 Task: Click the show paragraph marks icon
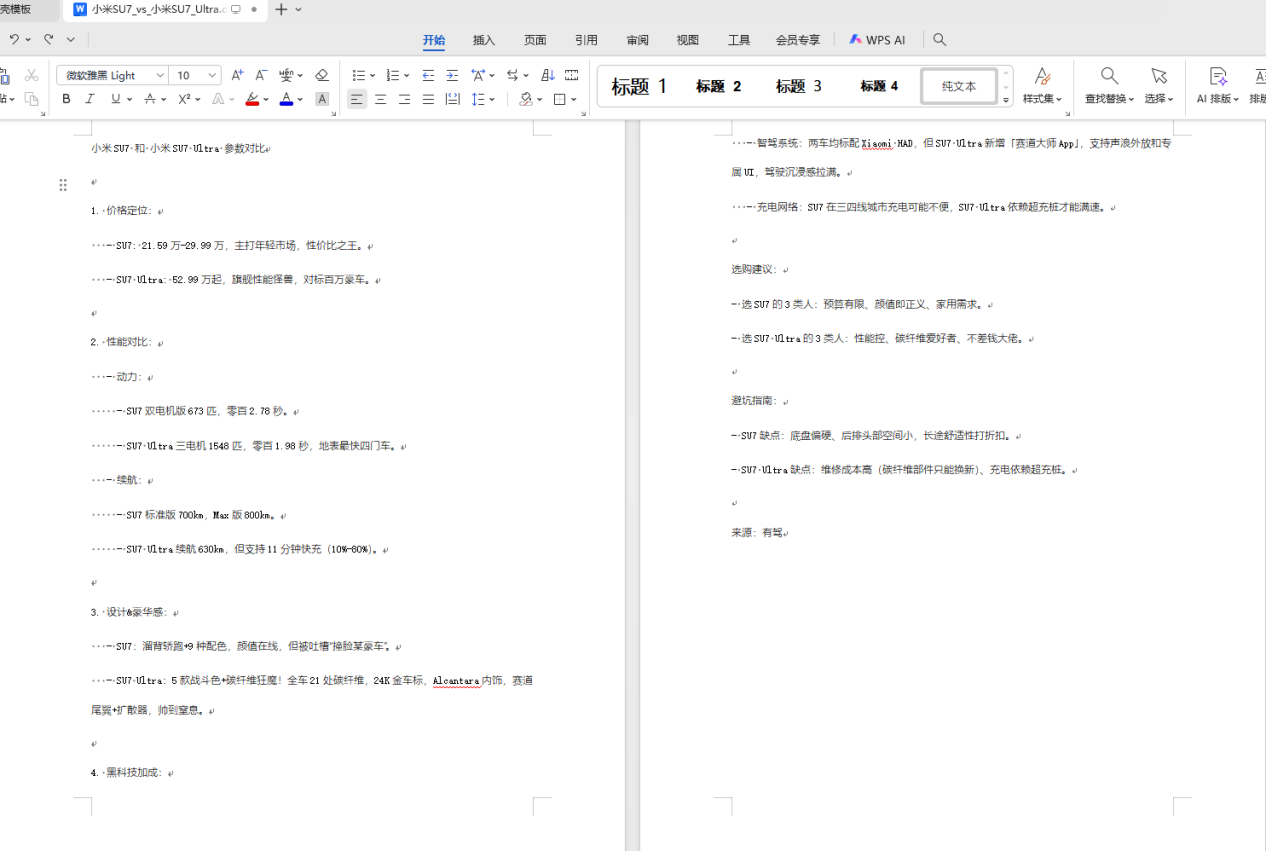point(571,75)
